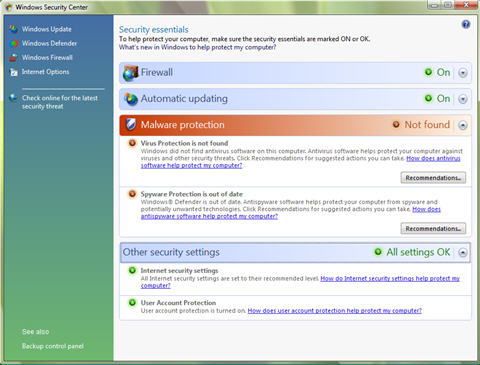This screenshot has height=365, width=480.
Task: Click the green On status light for Firewall
Action: click(428, 72)
